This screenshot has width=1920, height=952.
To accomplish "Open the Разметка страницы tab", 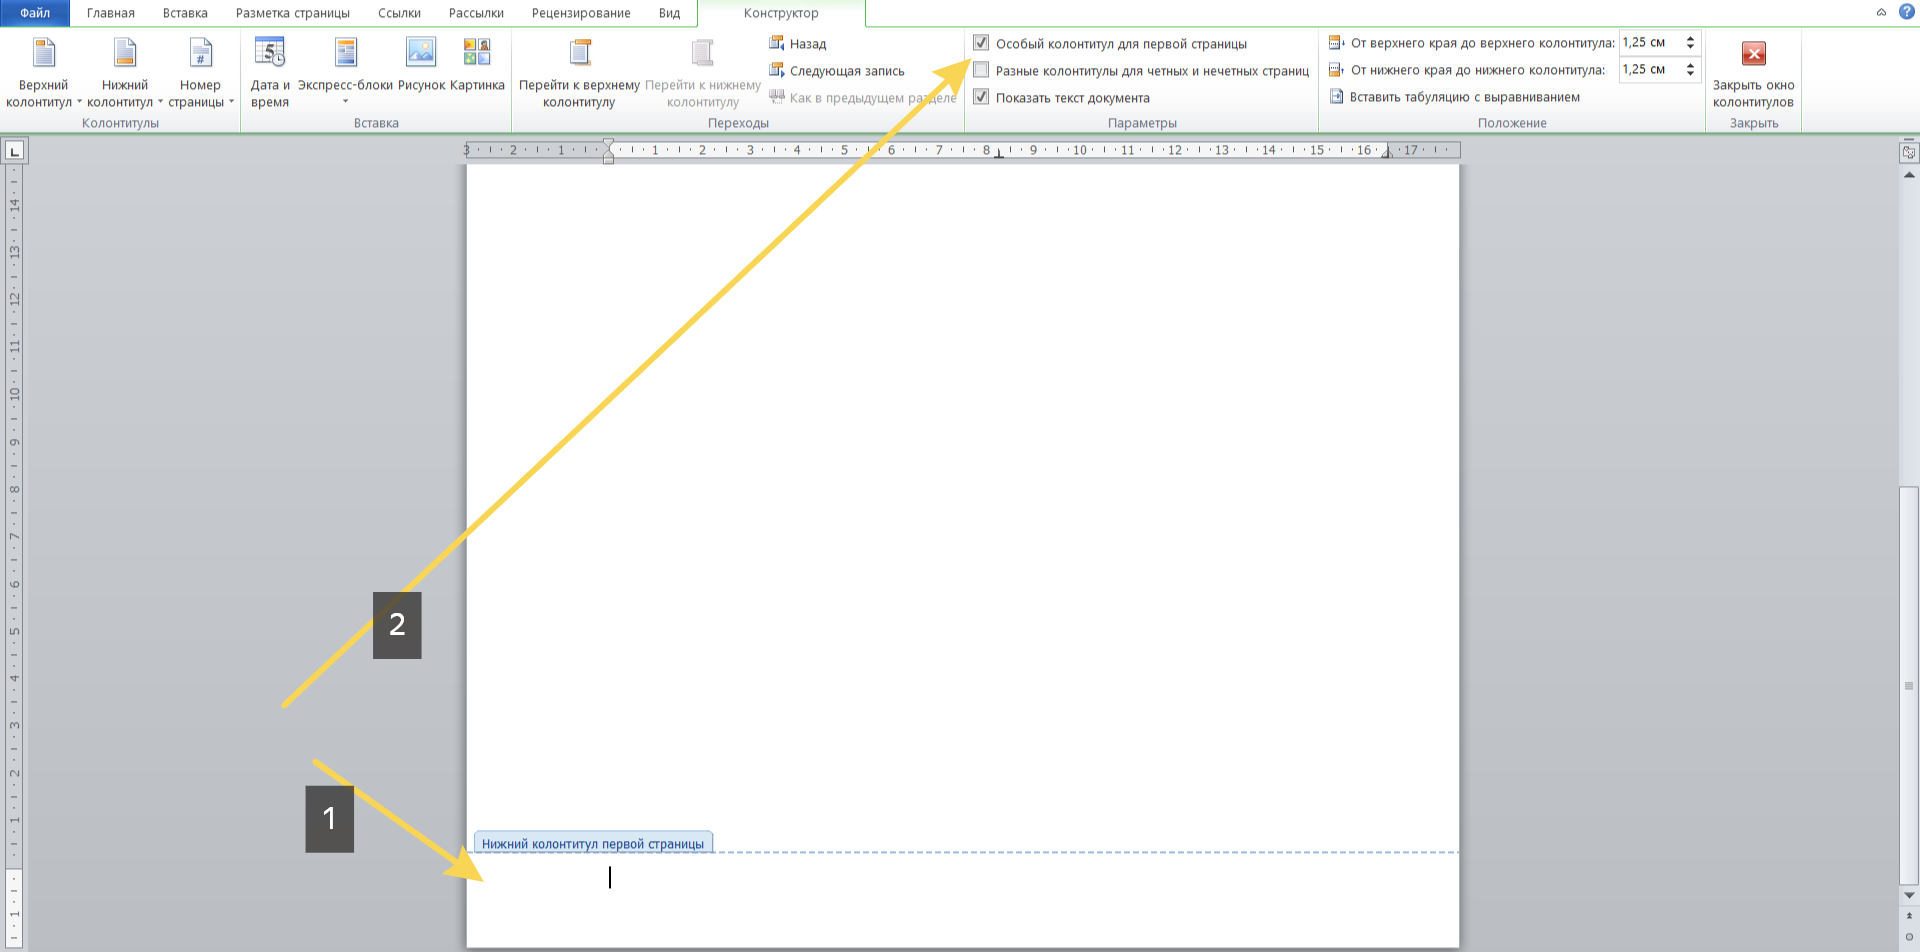I will (x=292, y=13).
